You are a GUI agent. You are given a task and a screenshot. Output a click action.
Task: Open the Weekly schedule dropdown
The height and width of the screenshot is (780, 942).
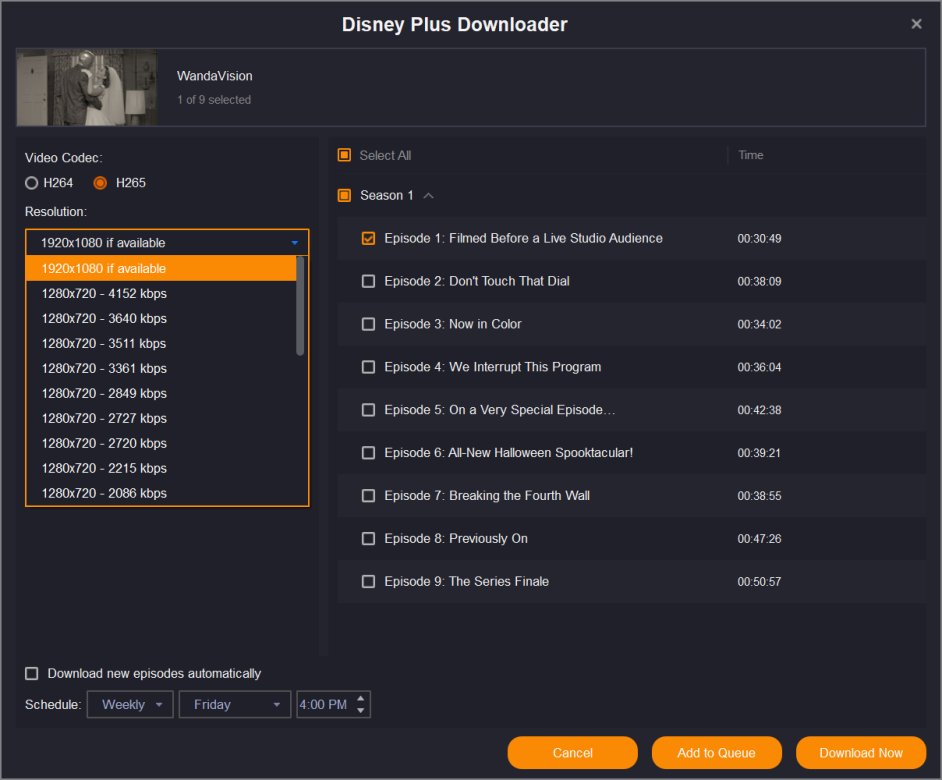click(130, 705)
